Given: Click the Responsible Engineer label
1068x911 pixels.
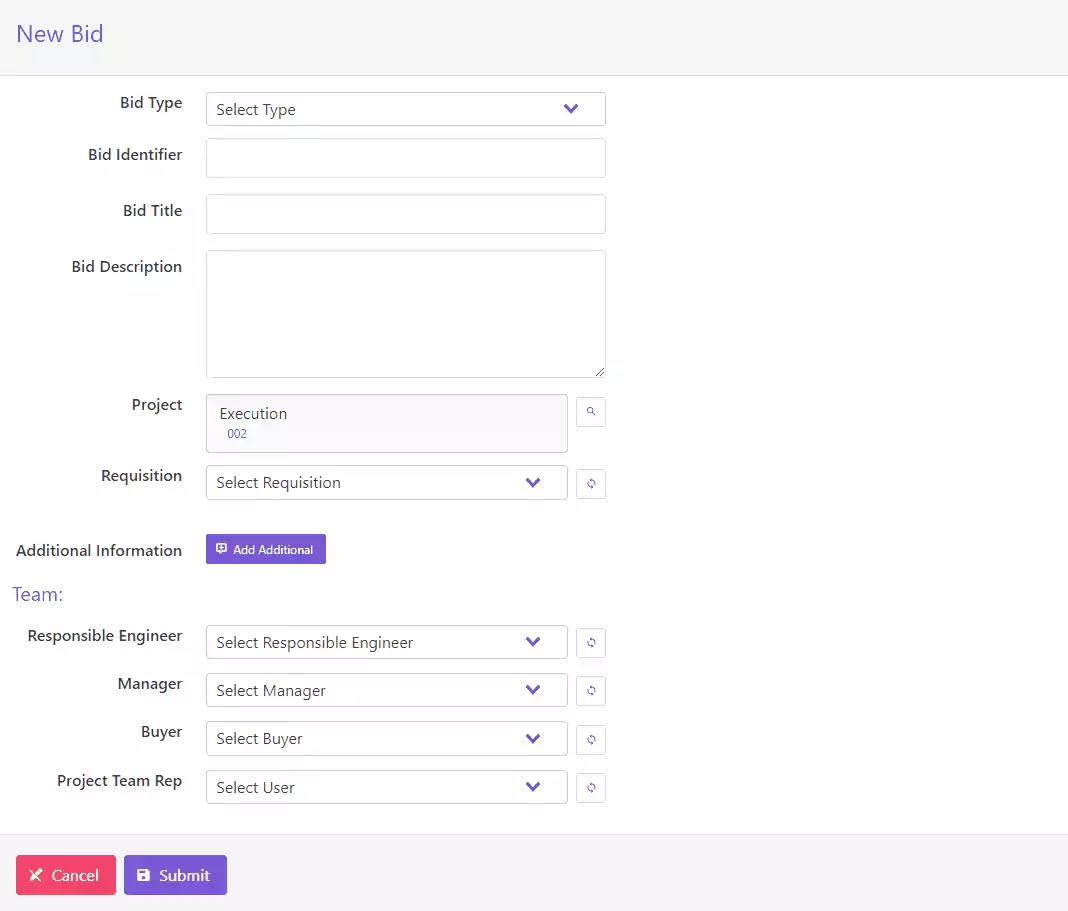Looking at the screenshot, I should pos(105,636).
